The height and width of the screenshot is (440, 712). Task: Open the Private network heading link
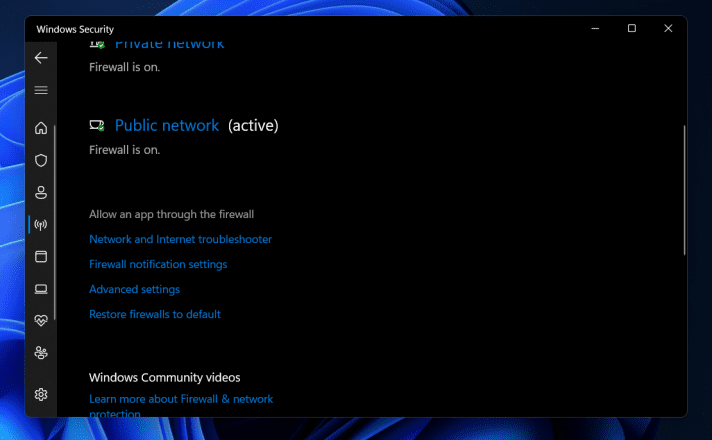[x=169, y=45]
